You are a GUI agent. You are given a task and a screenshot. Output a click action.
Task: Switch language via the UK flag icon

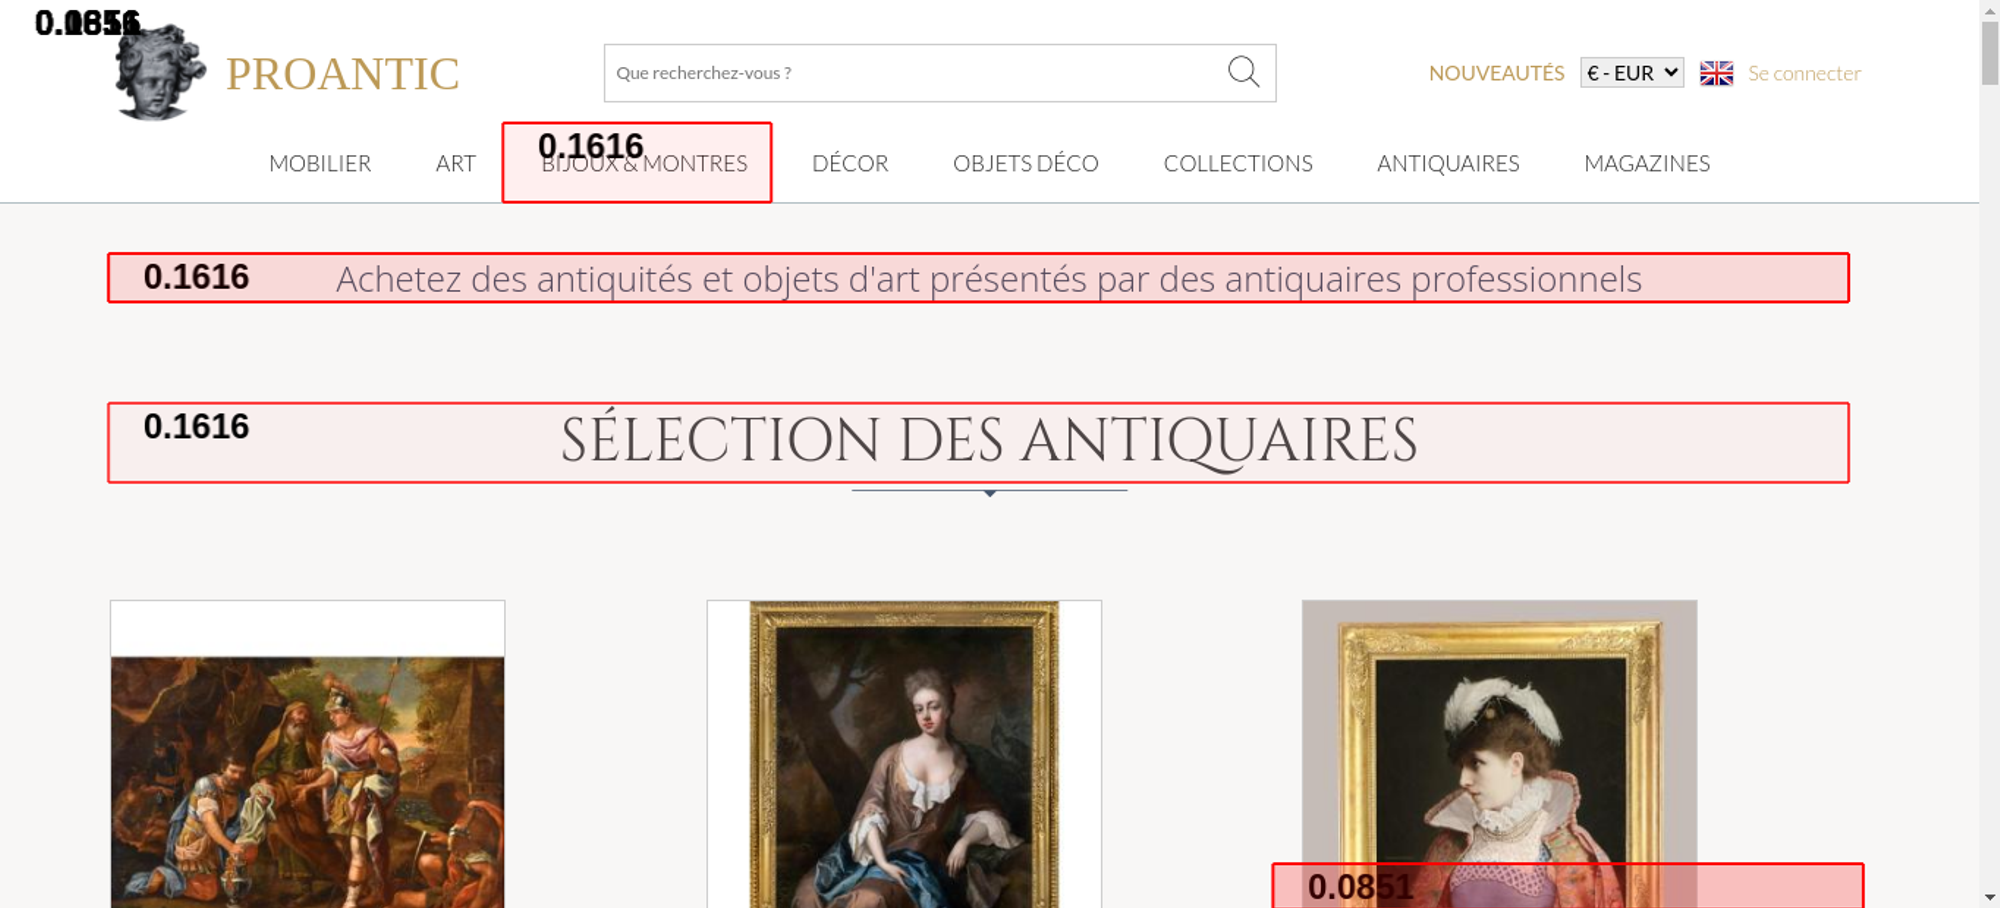pyautogui.click(x=1716, y=73)
